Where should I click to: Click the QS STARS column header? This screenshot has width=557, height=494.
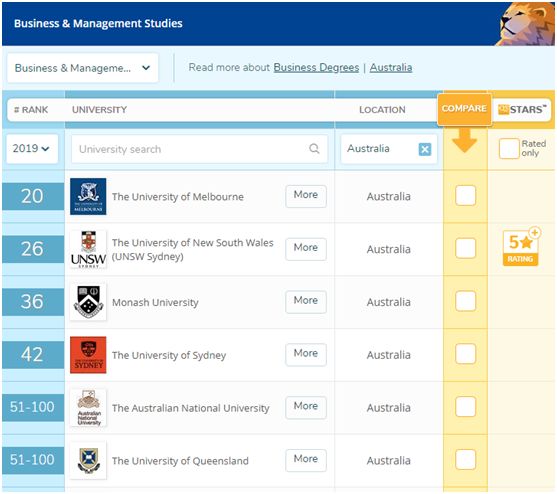(x=521, y=110)
